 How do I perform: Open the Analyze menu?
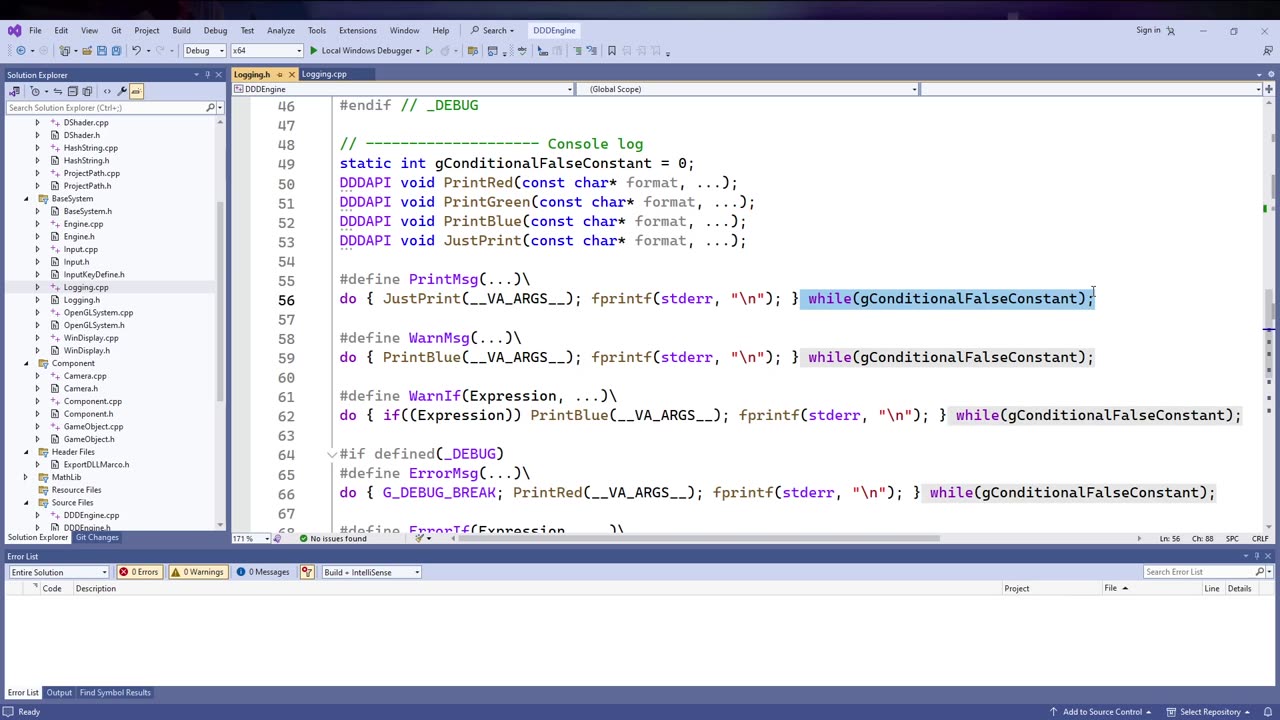[281, 30]
